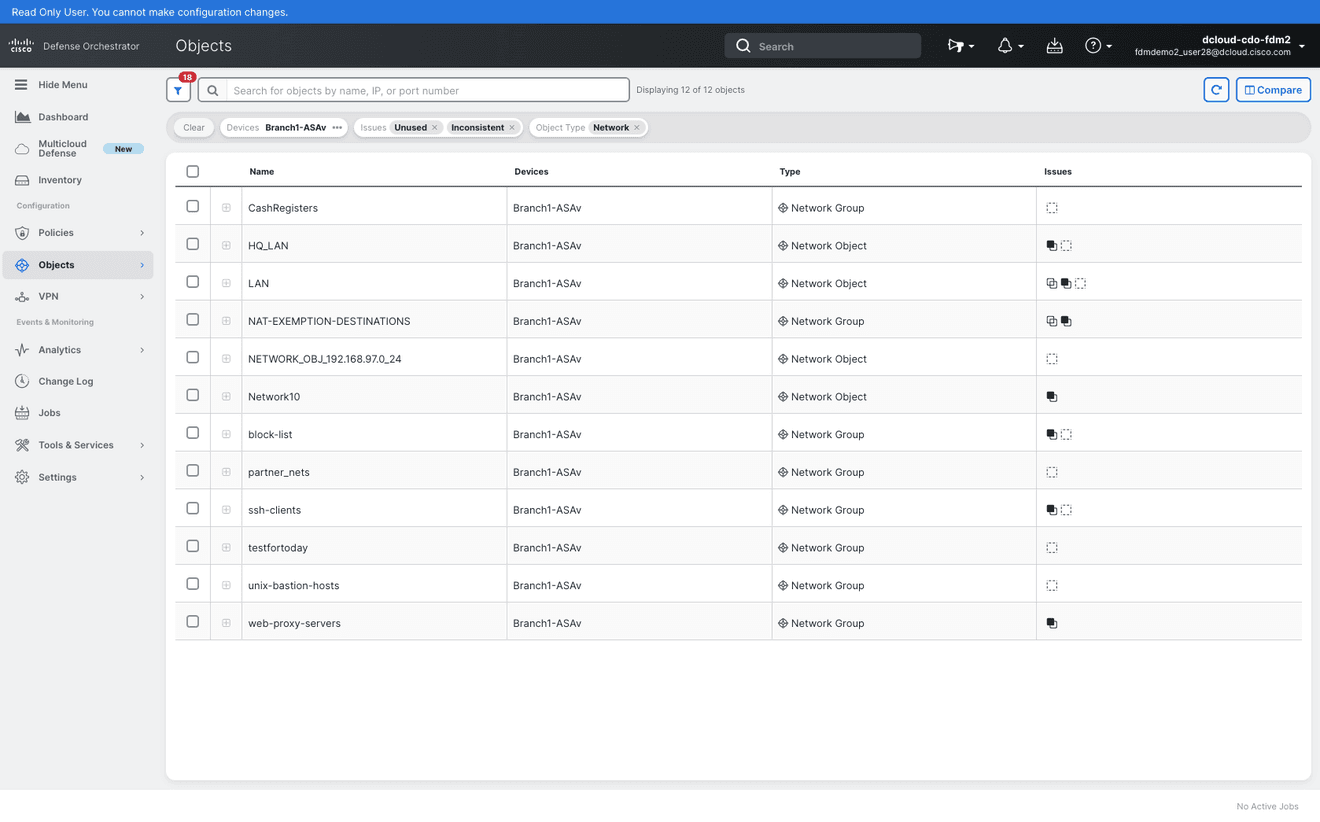This screenshot has width=1320, height=822.
Task: Click the network type icon for HQ_LAN
Action: [x=783, y=246]
